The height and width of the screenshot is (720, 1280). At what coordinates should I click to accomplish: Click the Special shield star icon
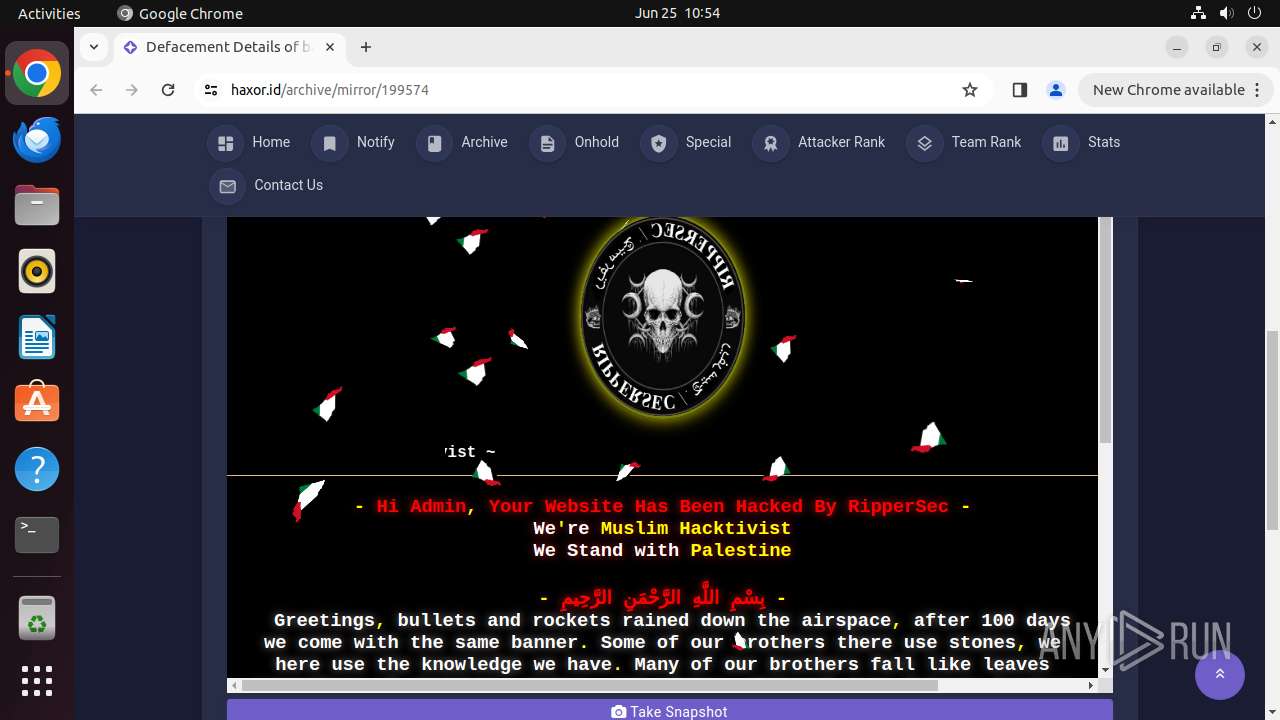tap(658, 143)
